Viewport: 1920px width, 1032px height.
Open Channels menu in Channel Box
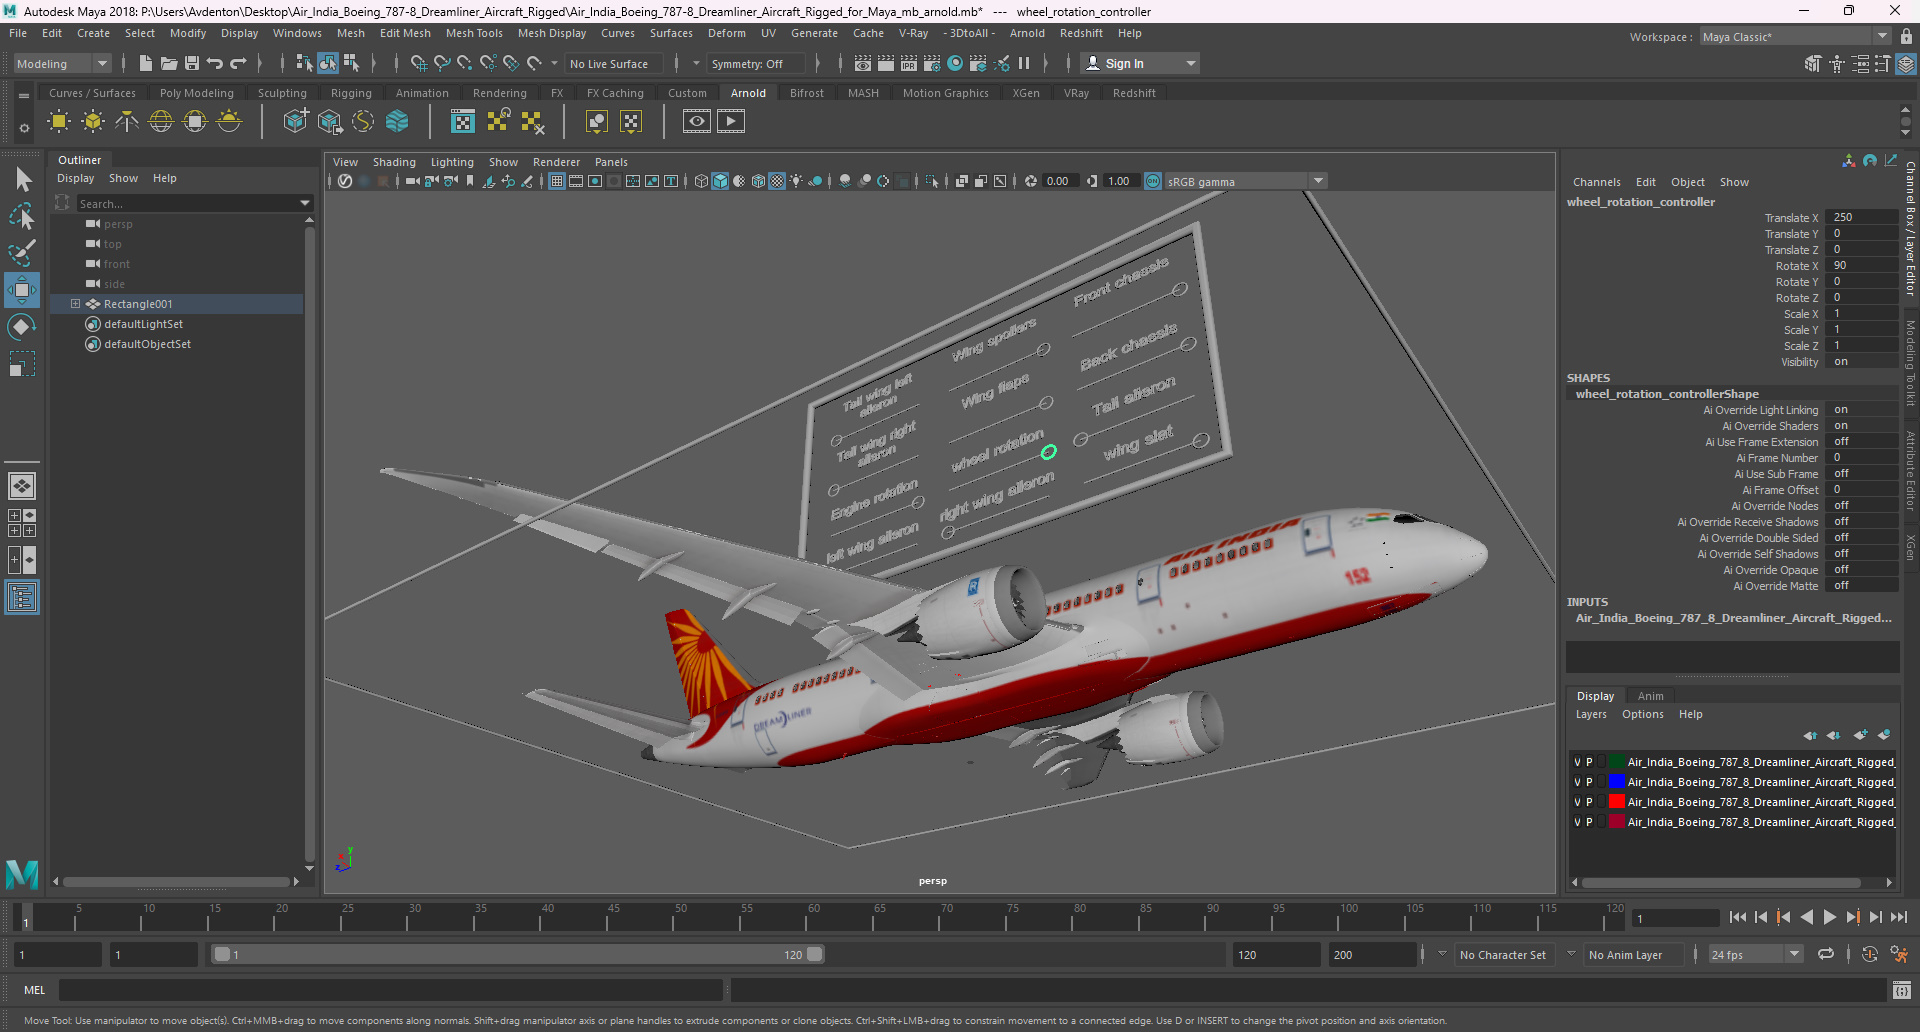1596,182
